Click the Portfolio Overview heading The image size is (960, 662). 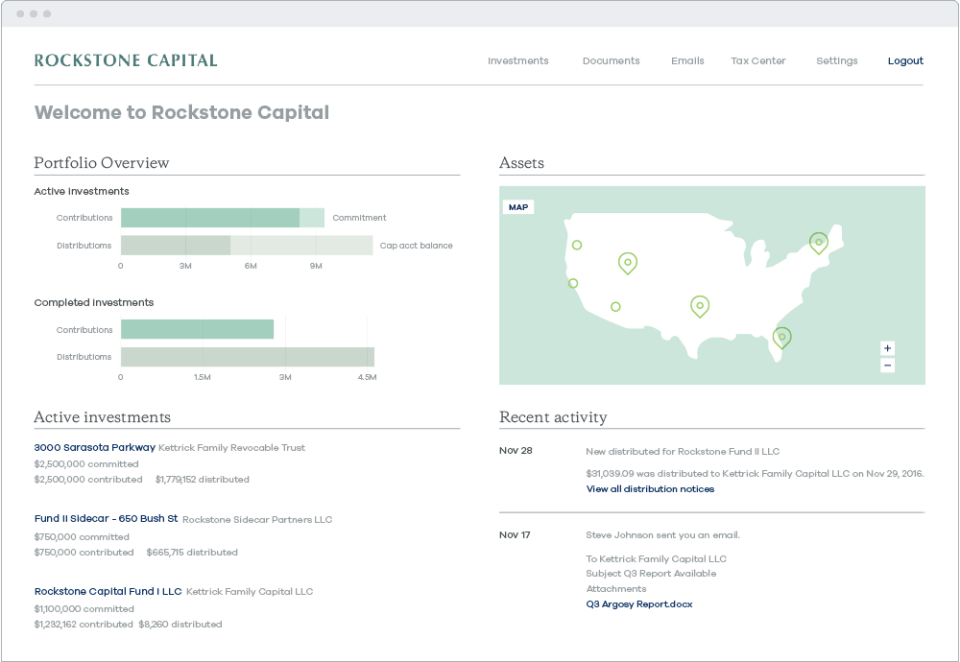point(102,163)
